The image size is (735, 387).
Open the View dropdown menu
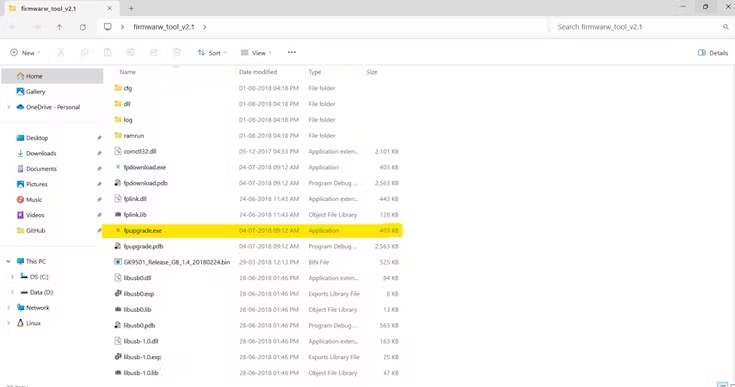[x=256, y=52]
